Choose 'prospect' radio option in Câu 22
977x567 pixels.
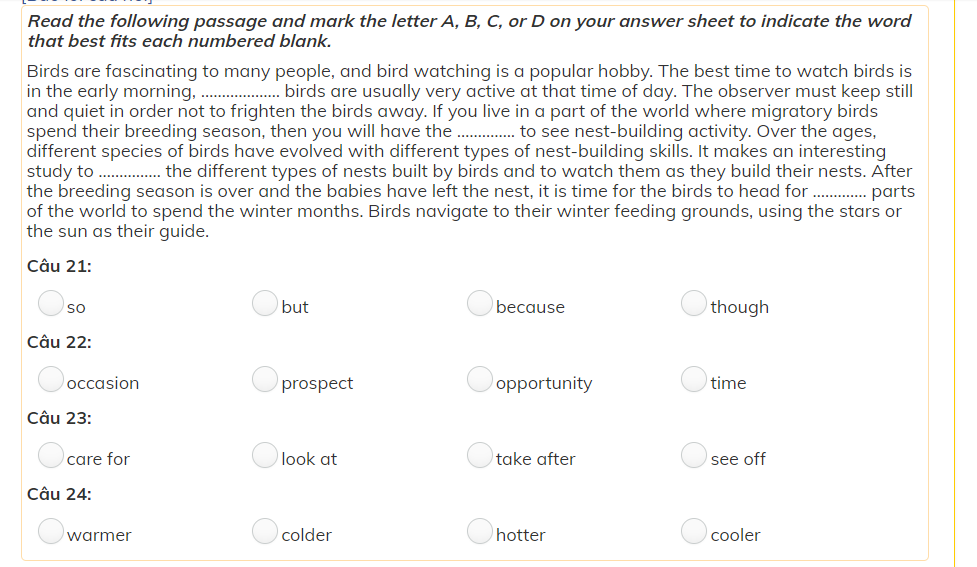265,379
